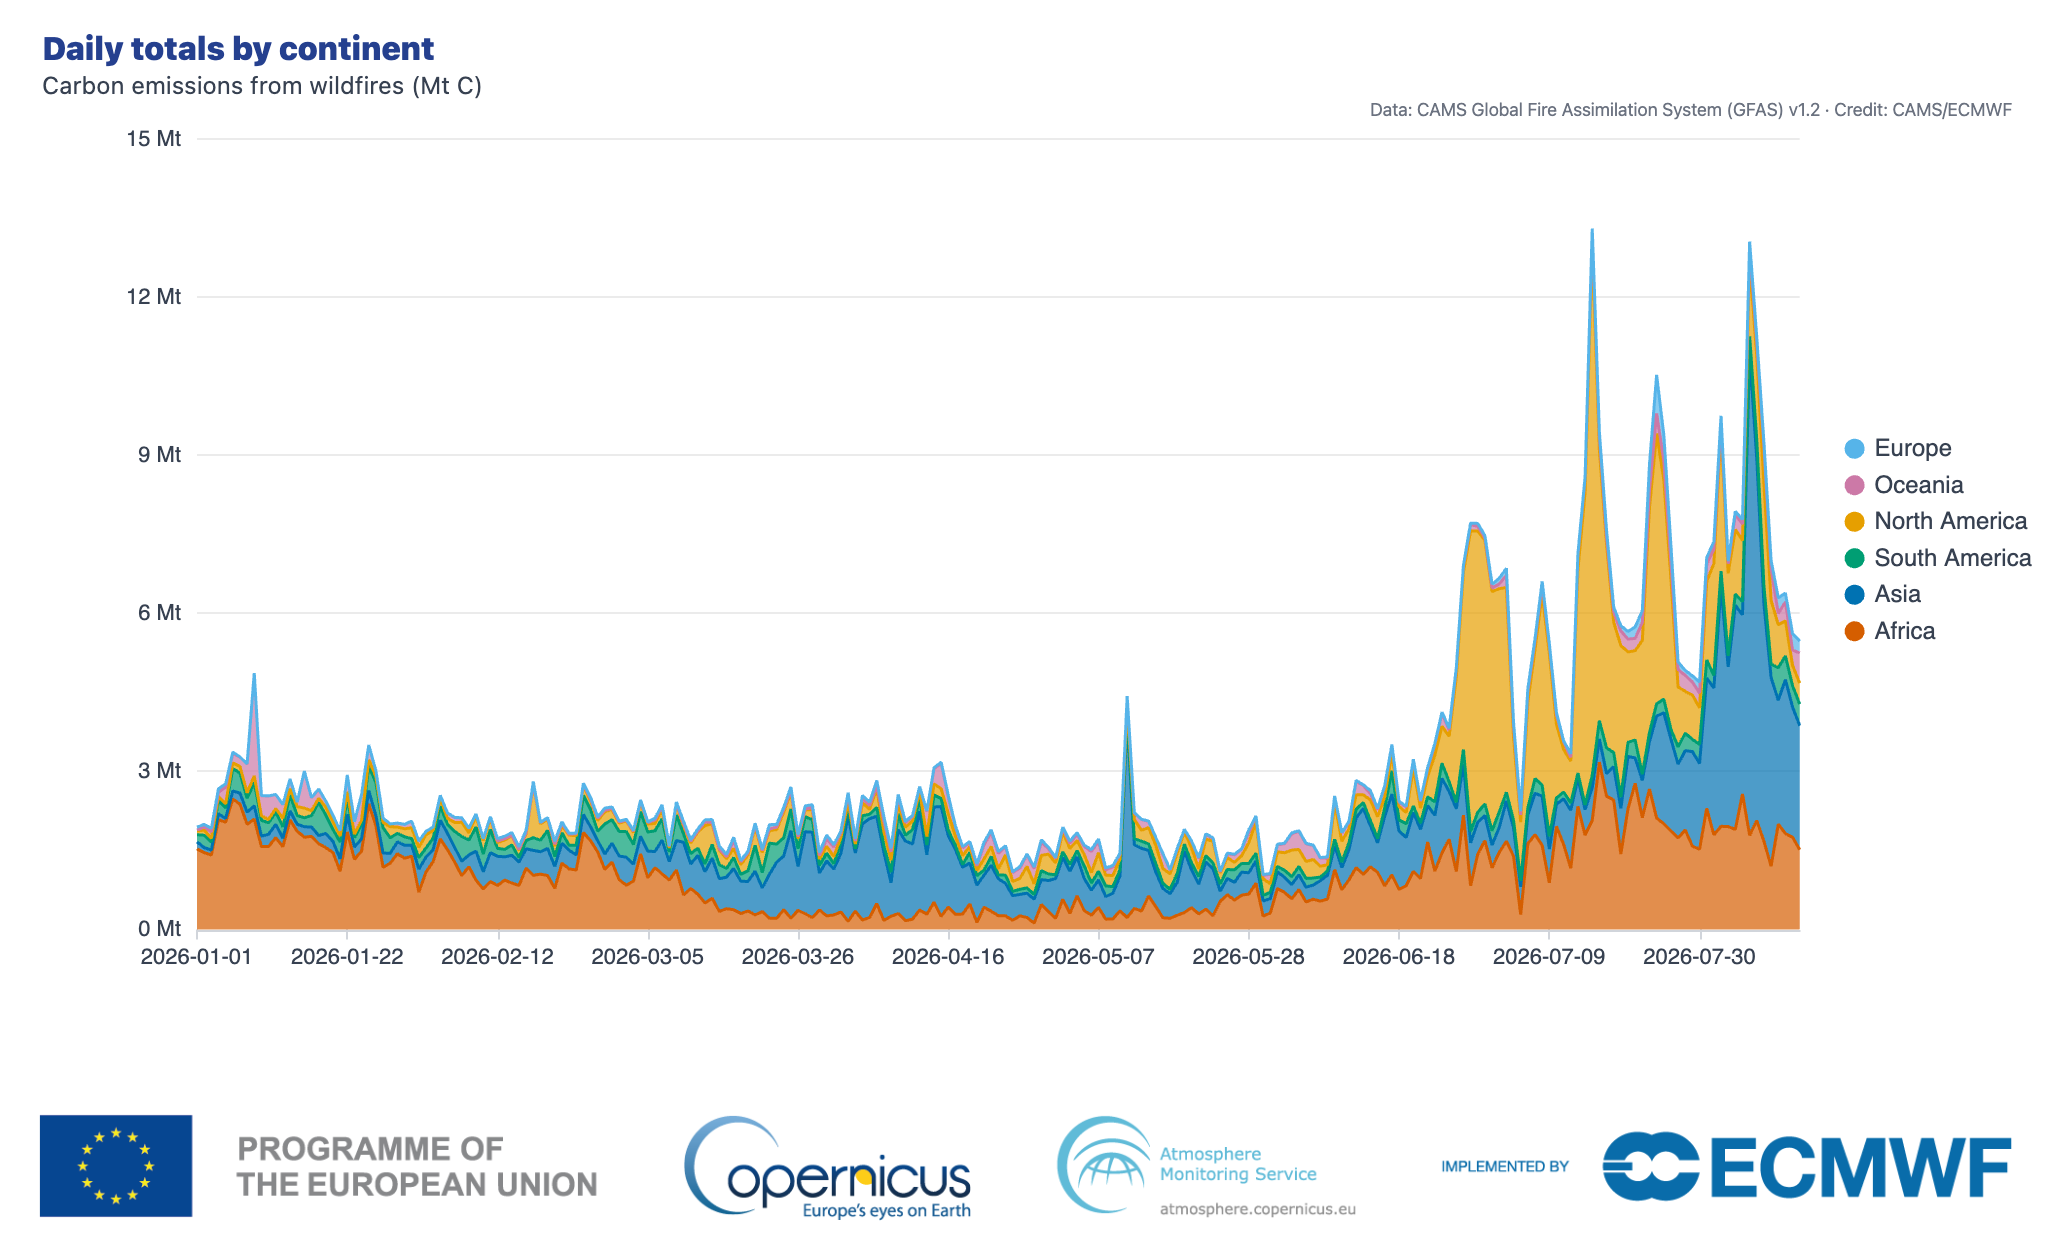The height and width of the screenshot is (1240, 2048).
Task: Click the highest mid-July emissions peak
Action: 1592,231
